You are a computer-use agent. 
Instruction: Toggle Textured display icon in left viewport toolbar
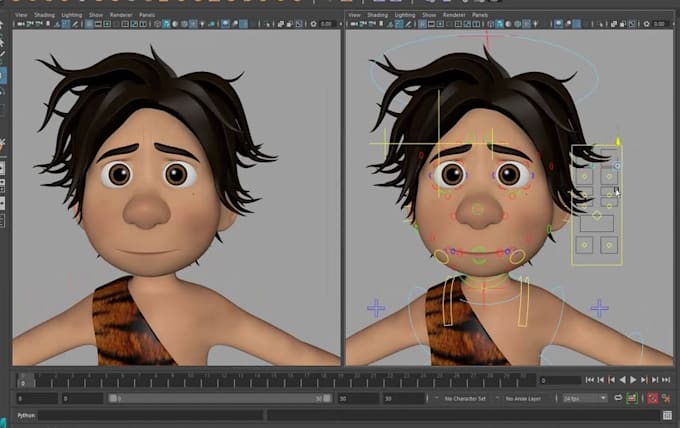click(x=192, y=24)
